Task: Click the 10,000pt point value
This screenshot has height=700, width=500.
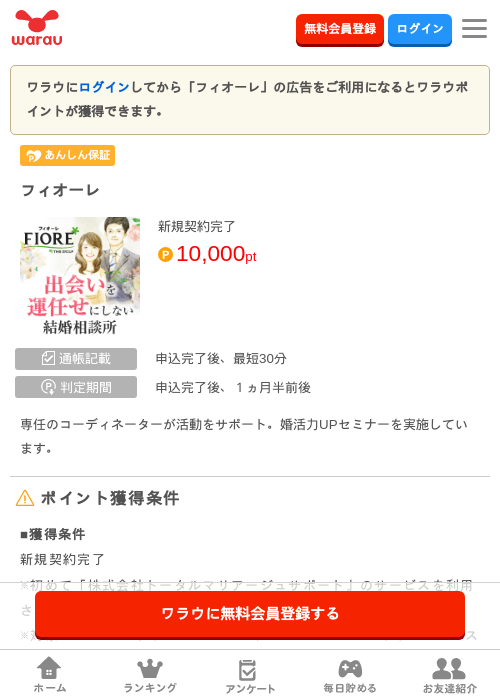Action: (x=217, y=254)
